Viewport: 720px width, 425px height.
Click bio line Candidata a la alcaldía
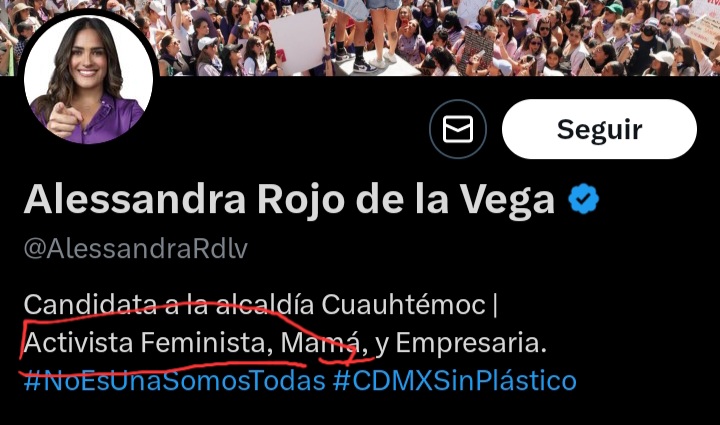169,305
